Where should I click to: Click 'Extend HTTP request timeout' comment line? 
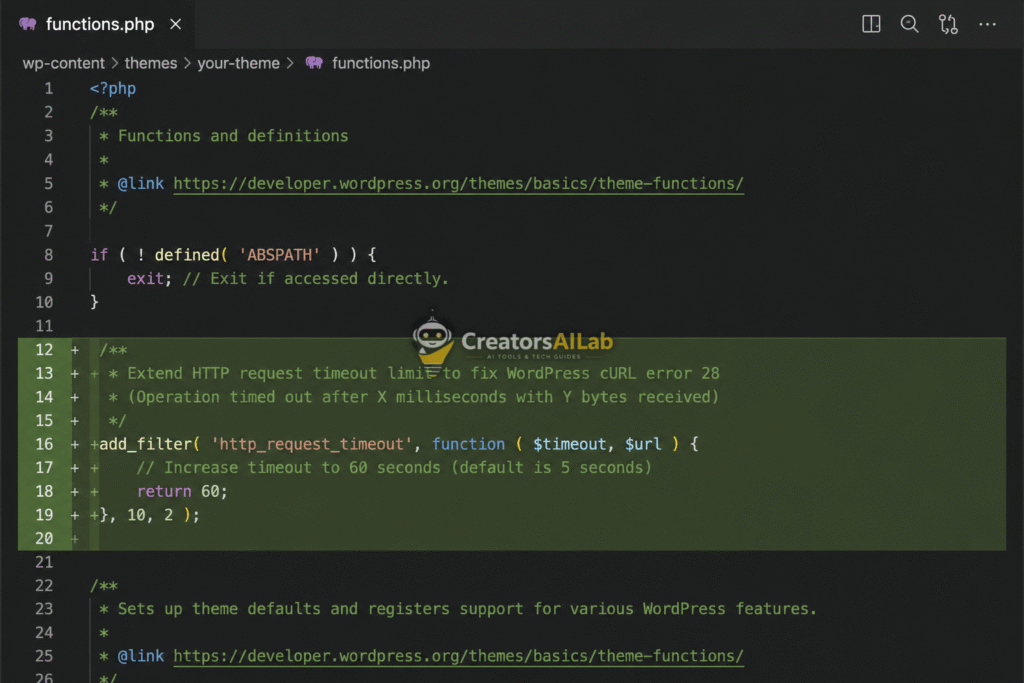click(x=413, y=373)
